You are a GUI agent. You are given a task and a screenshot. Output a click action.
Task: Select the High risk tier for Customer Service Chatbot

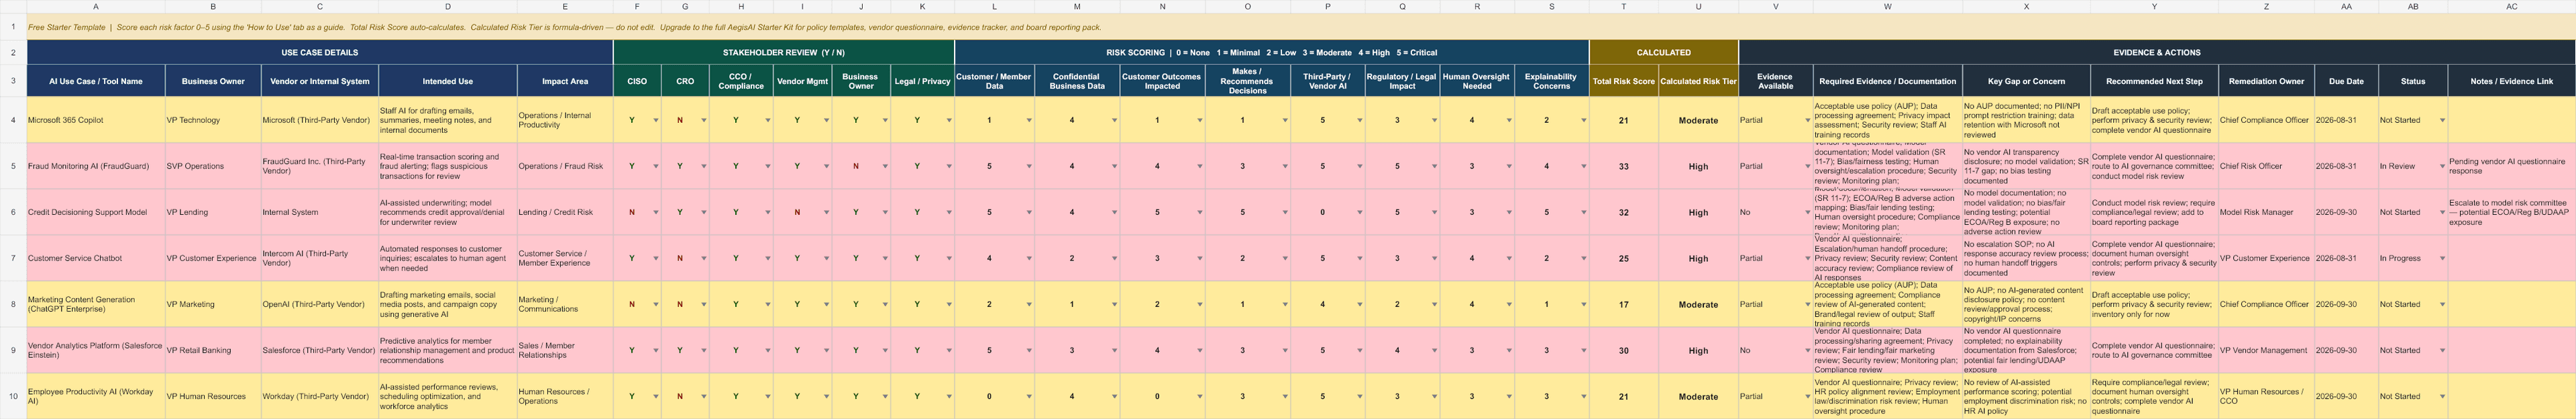1698,258
